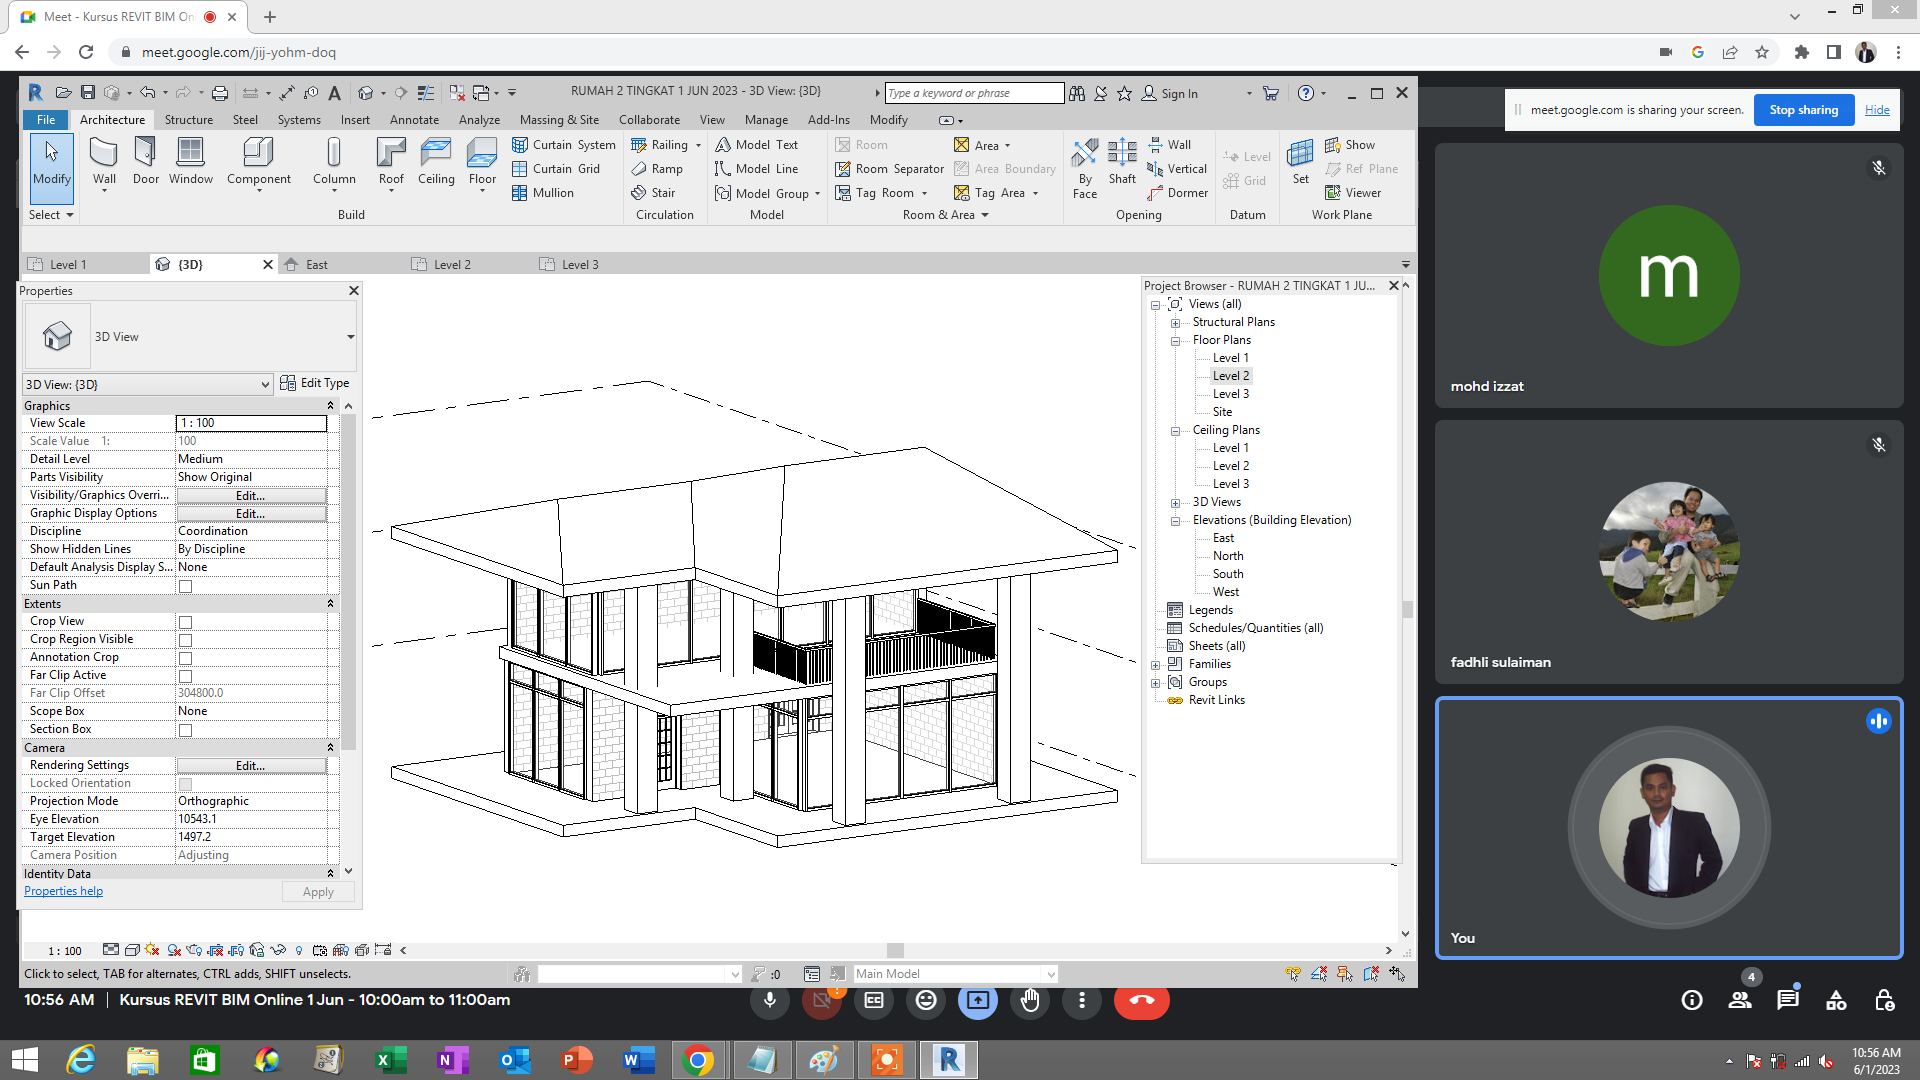Select the Column tool
The image size is (1920, 1080).
[x=334, y=162]
